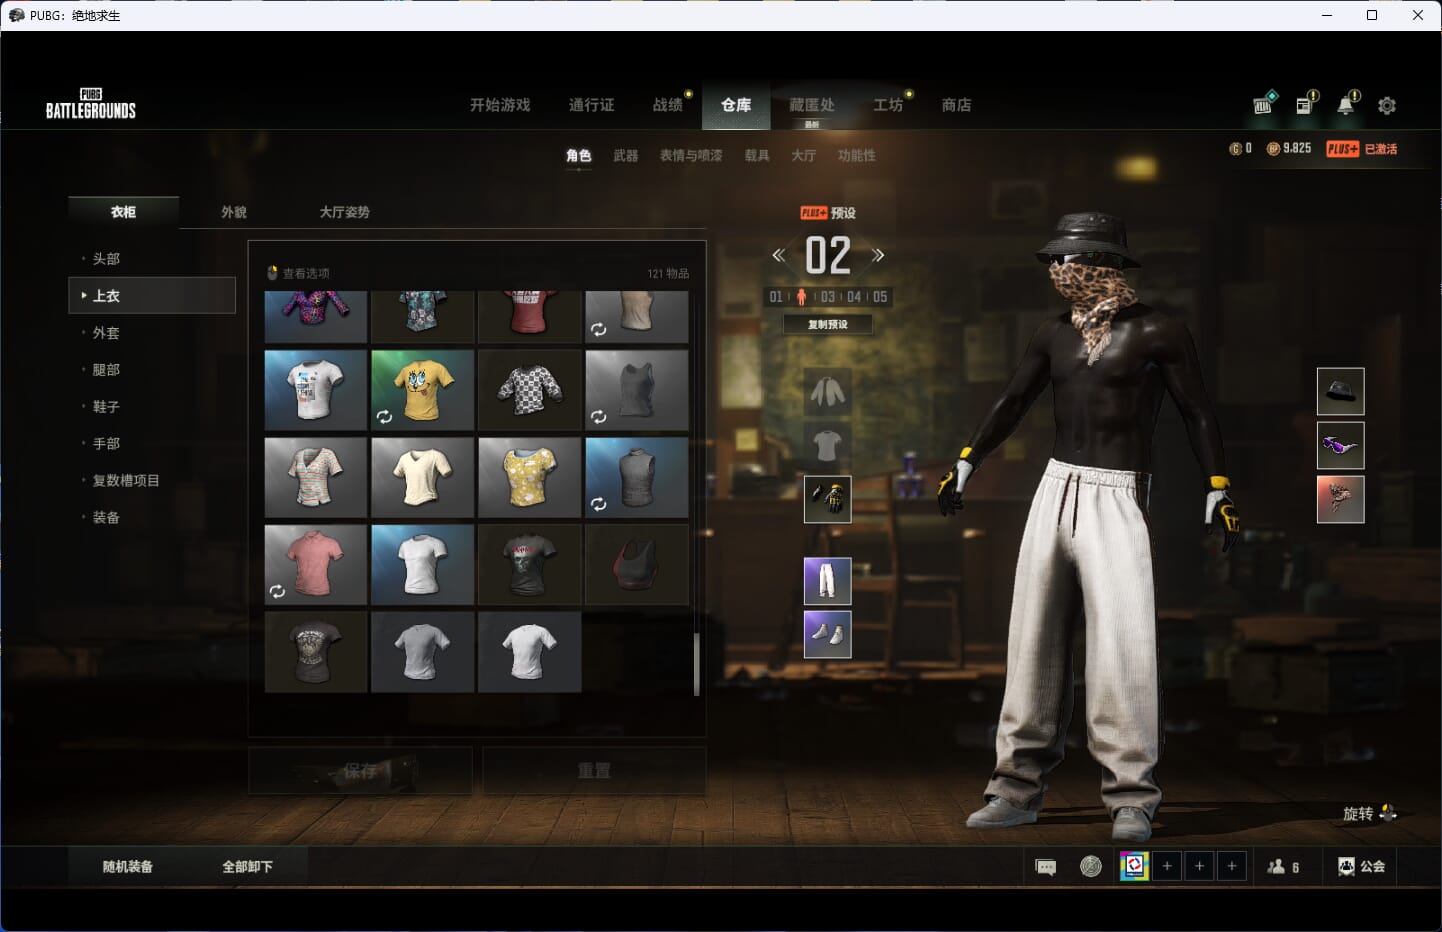Open the 通行证 pass tab
1442x932 pixels.
tap(591, 105)
